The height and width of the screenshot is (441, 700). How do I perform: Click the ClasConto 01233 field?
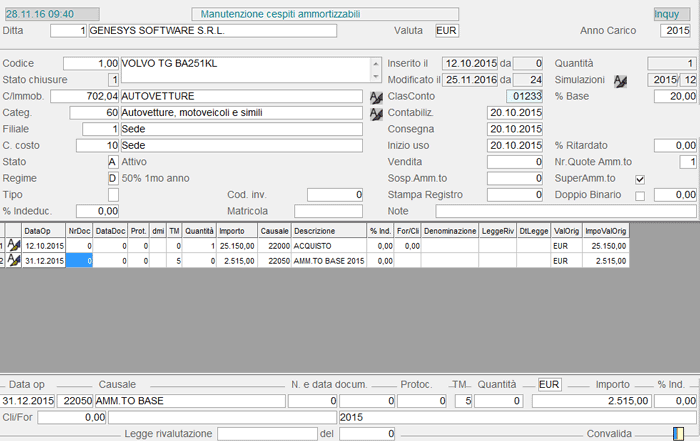point(525,96)
